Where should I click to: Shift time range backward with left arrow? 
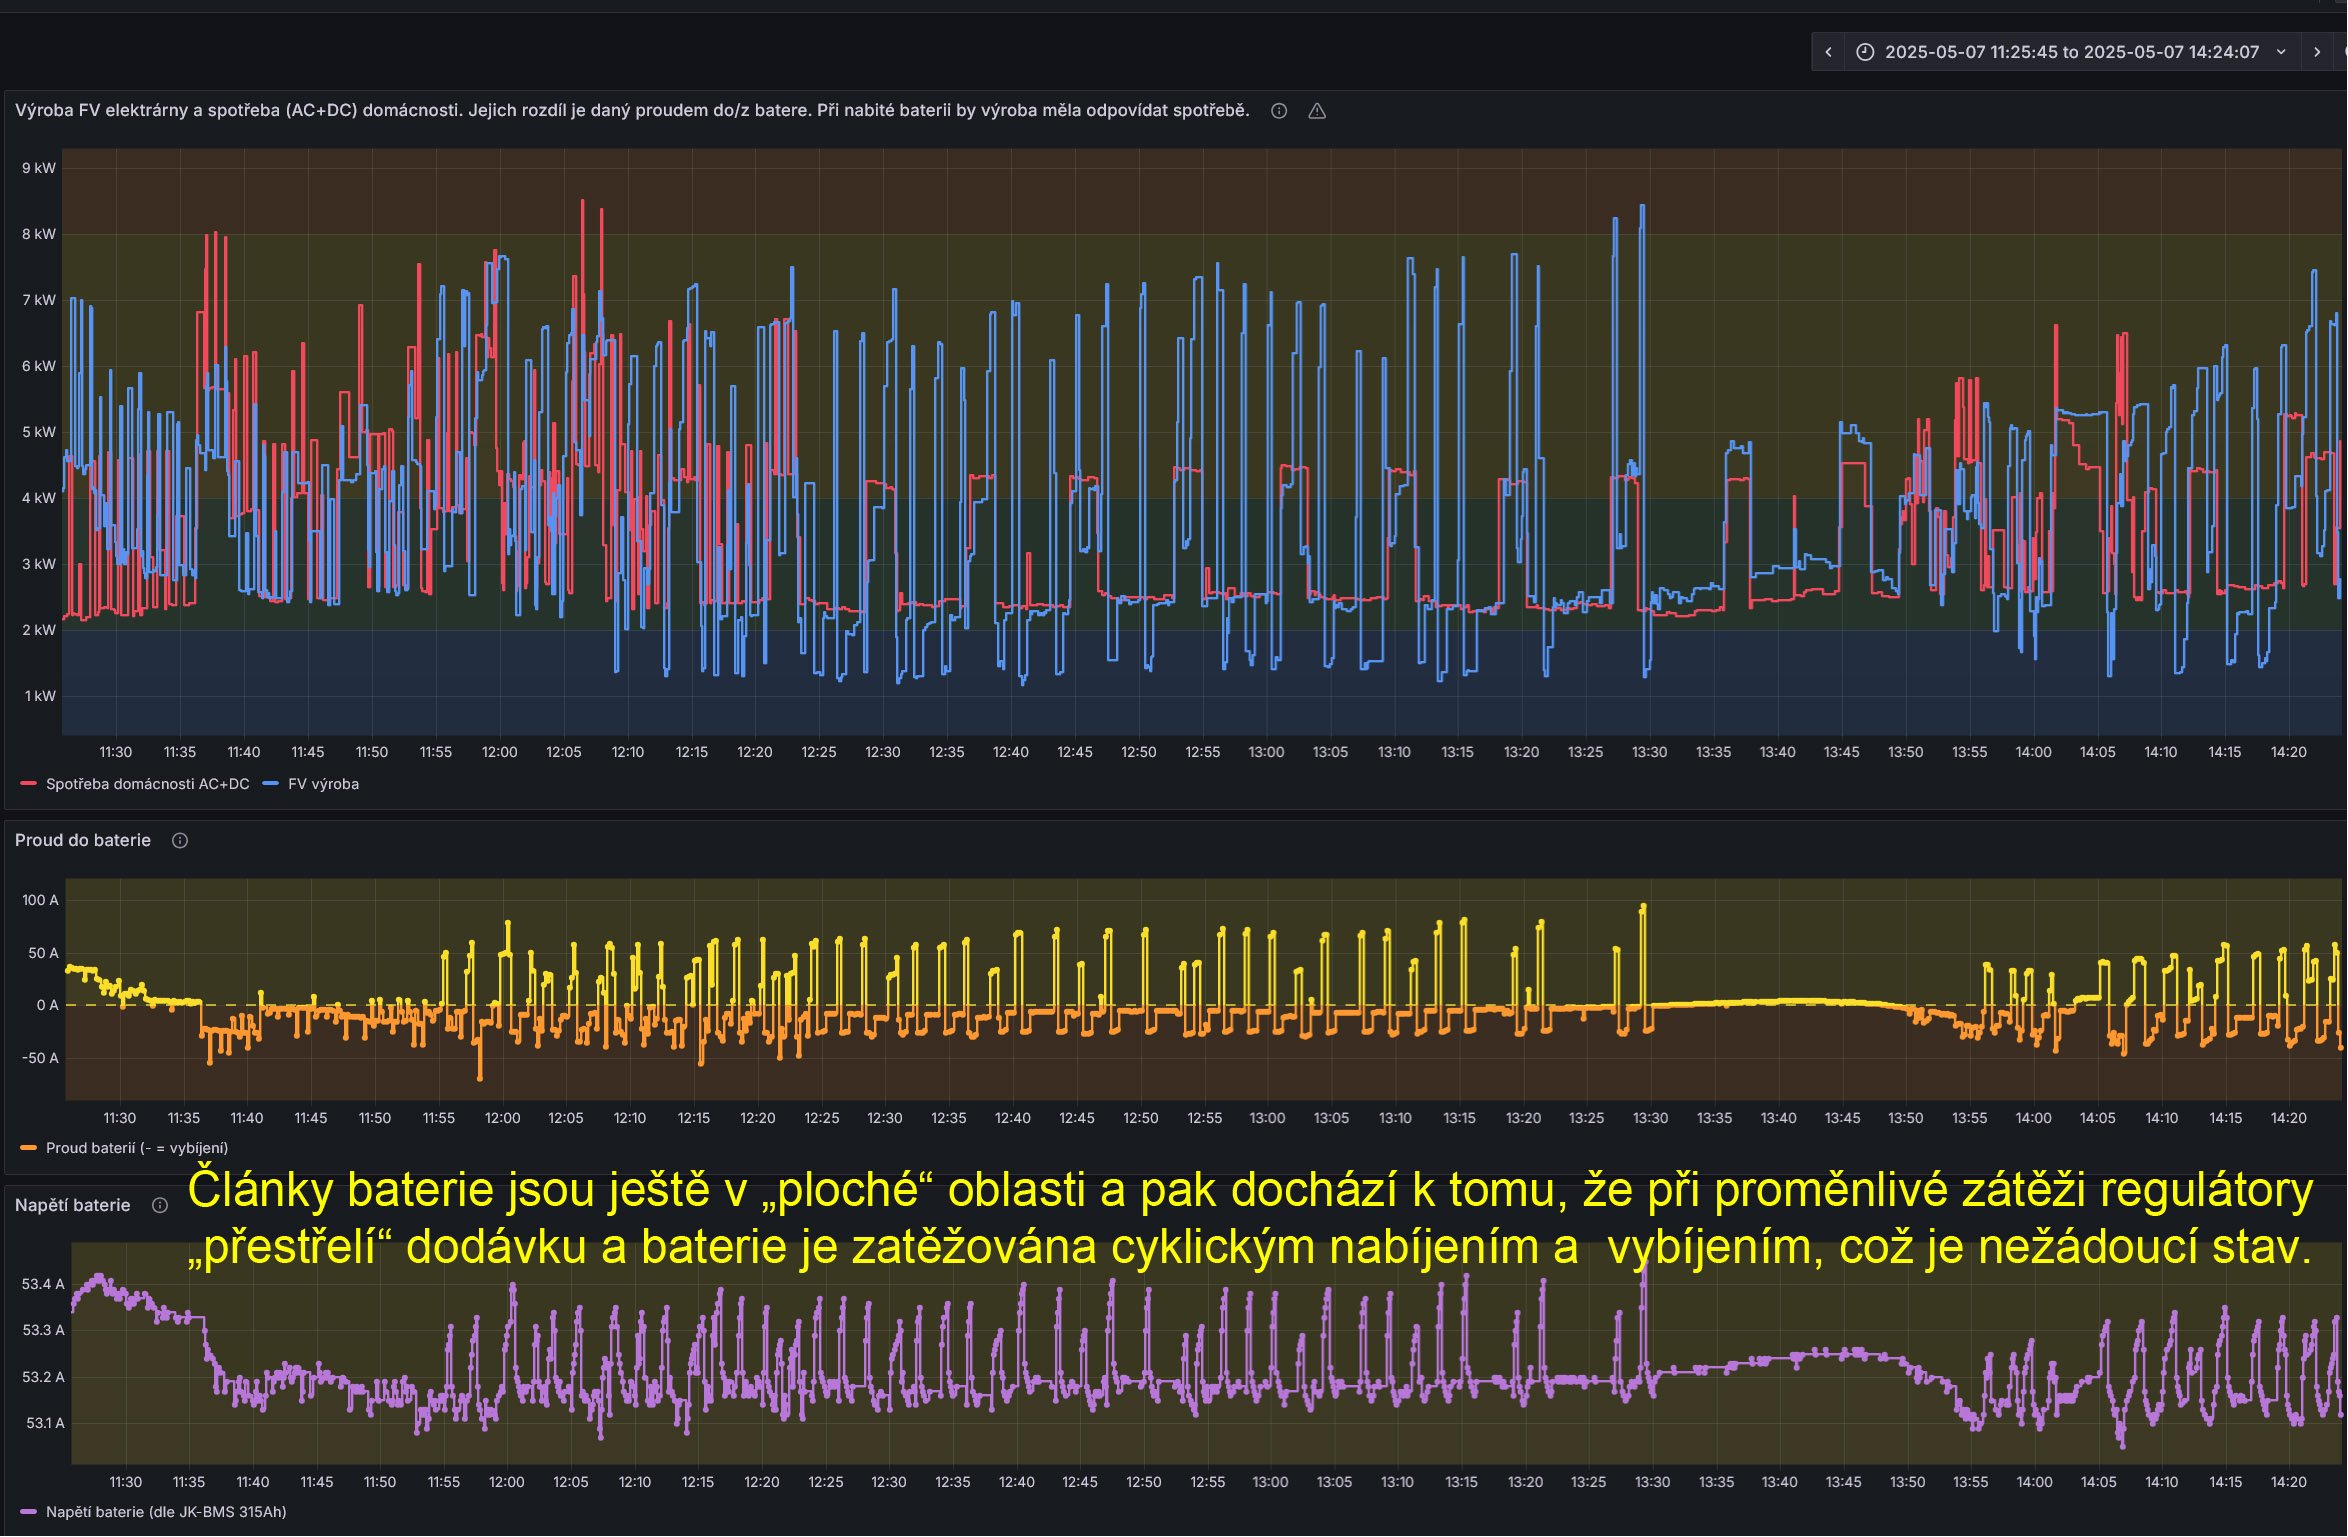click(x=1828, y=52)
